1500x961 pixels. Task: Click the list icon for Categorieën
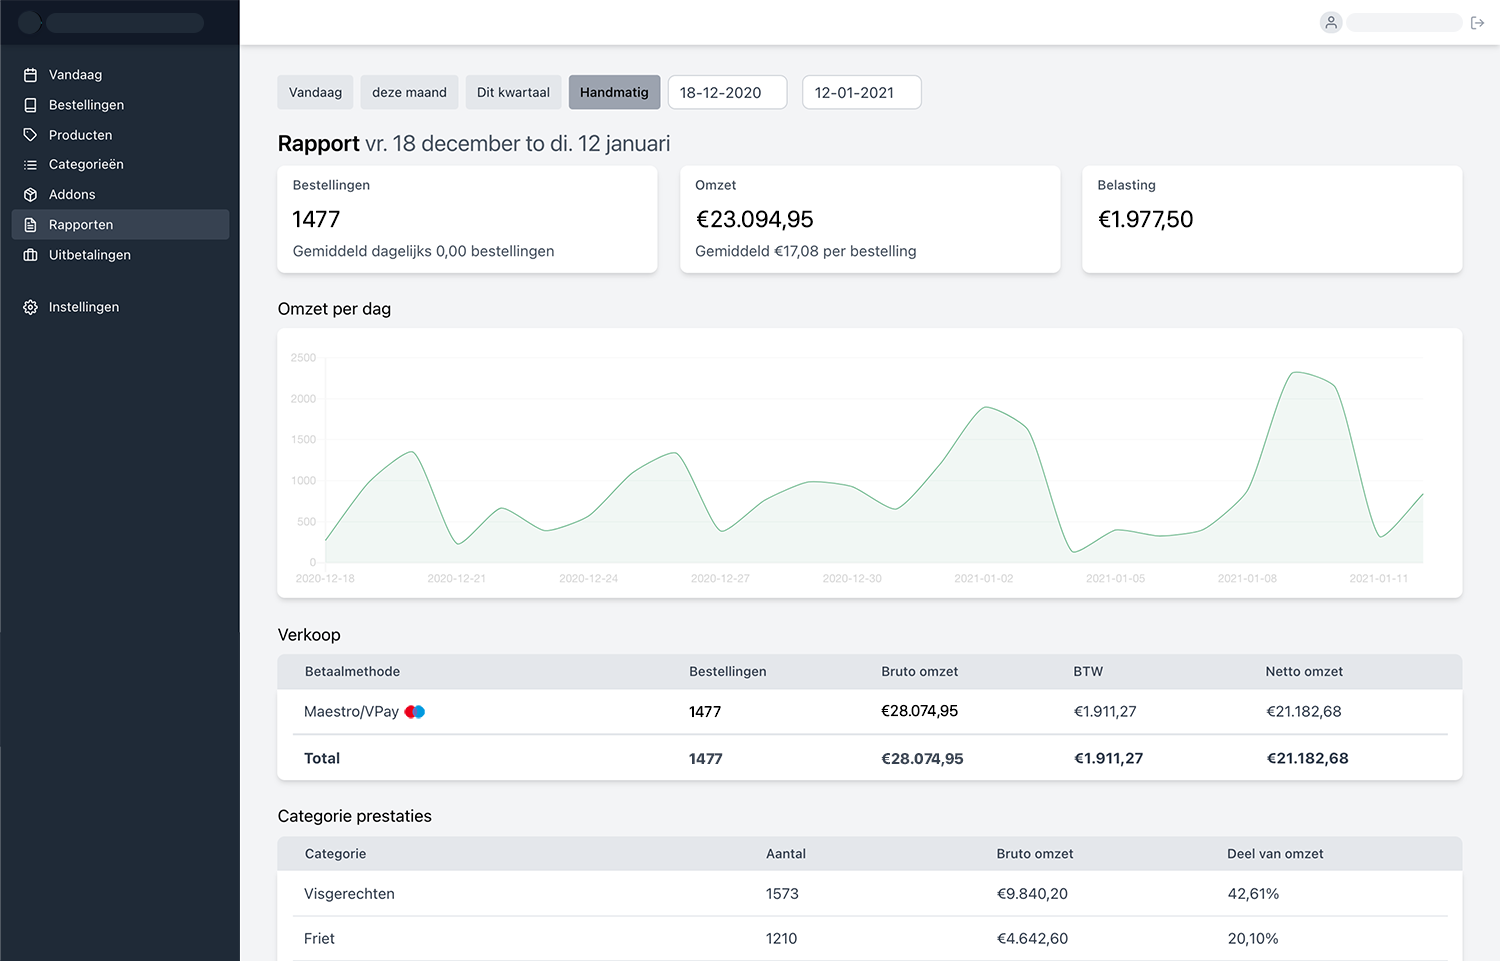point(30,165)
